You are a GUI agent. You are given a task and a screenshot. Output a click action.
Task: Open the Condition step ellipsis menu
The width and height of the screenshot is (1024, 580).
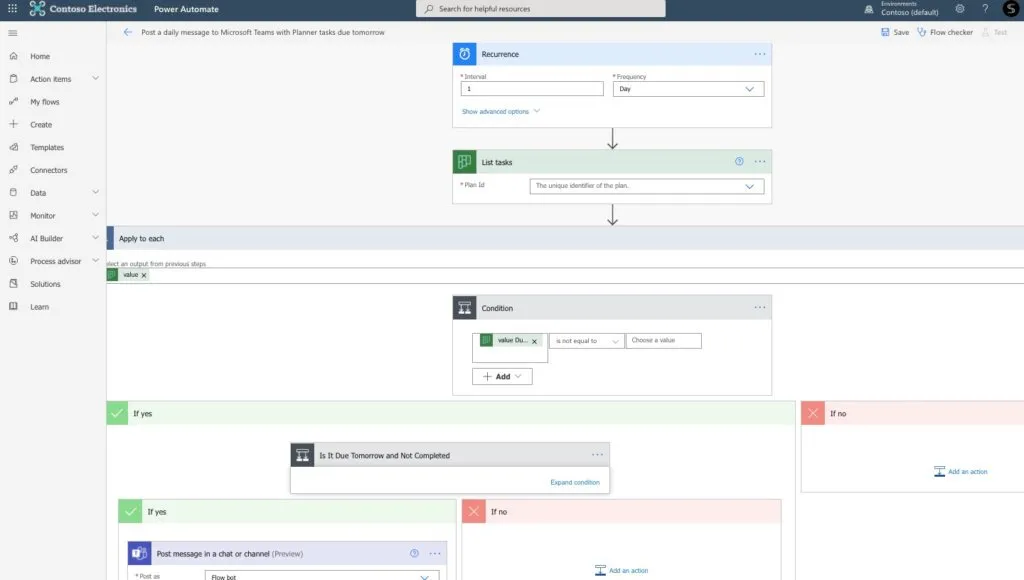[760, 307]
